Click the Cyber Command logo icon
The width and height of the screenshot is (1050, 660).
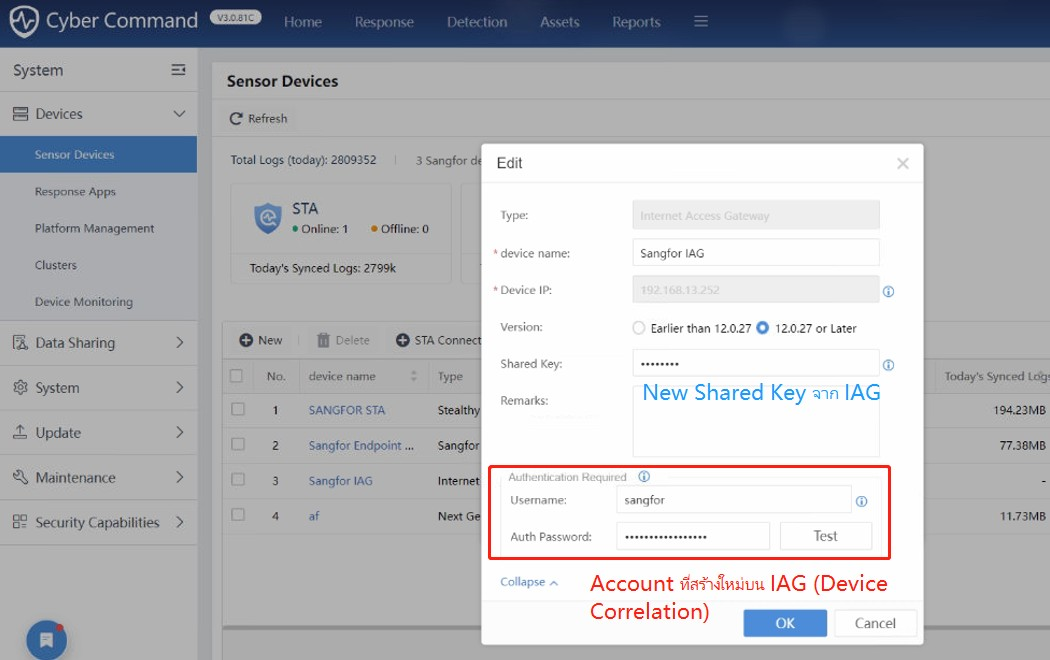click(x=23, y=21)
